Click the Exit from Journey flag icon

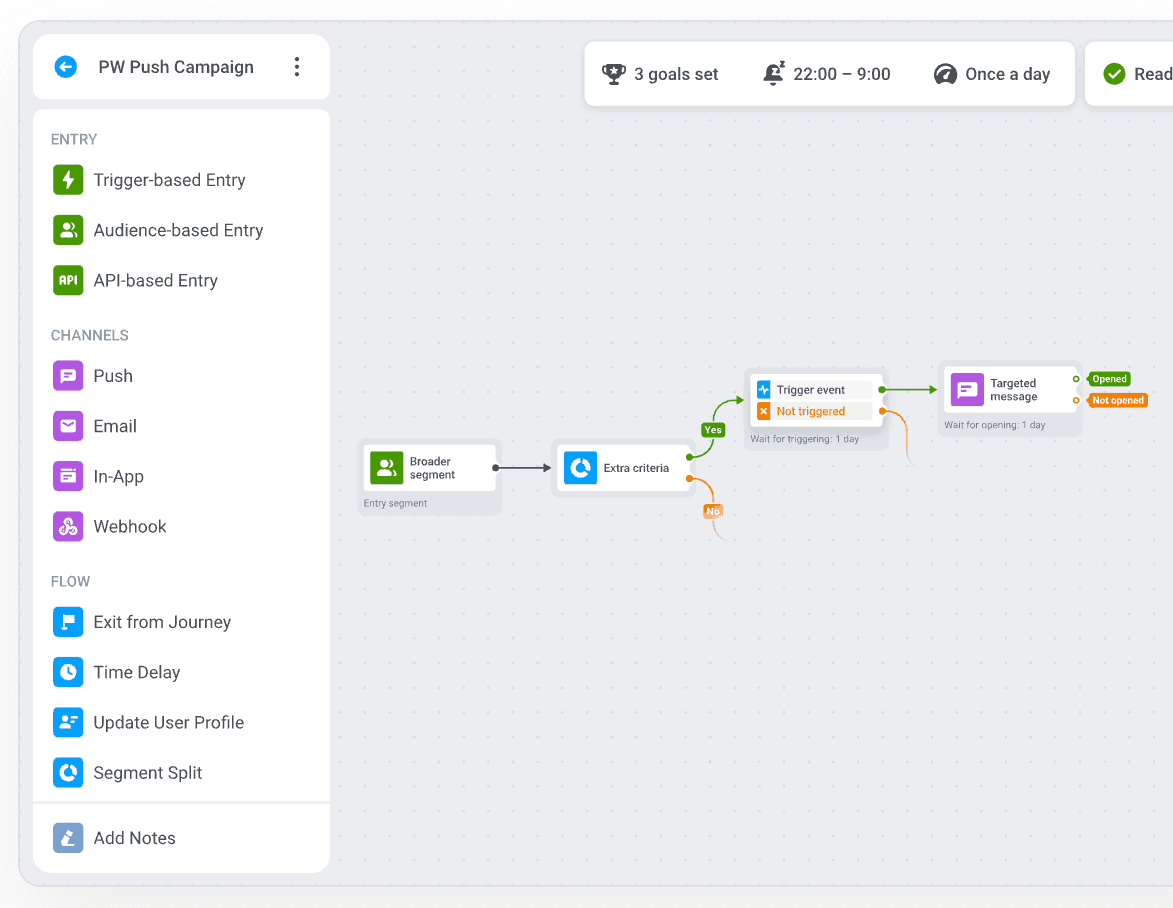pyautogui.click(x=68, y=622)
